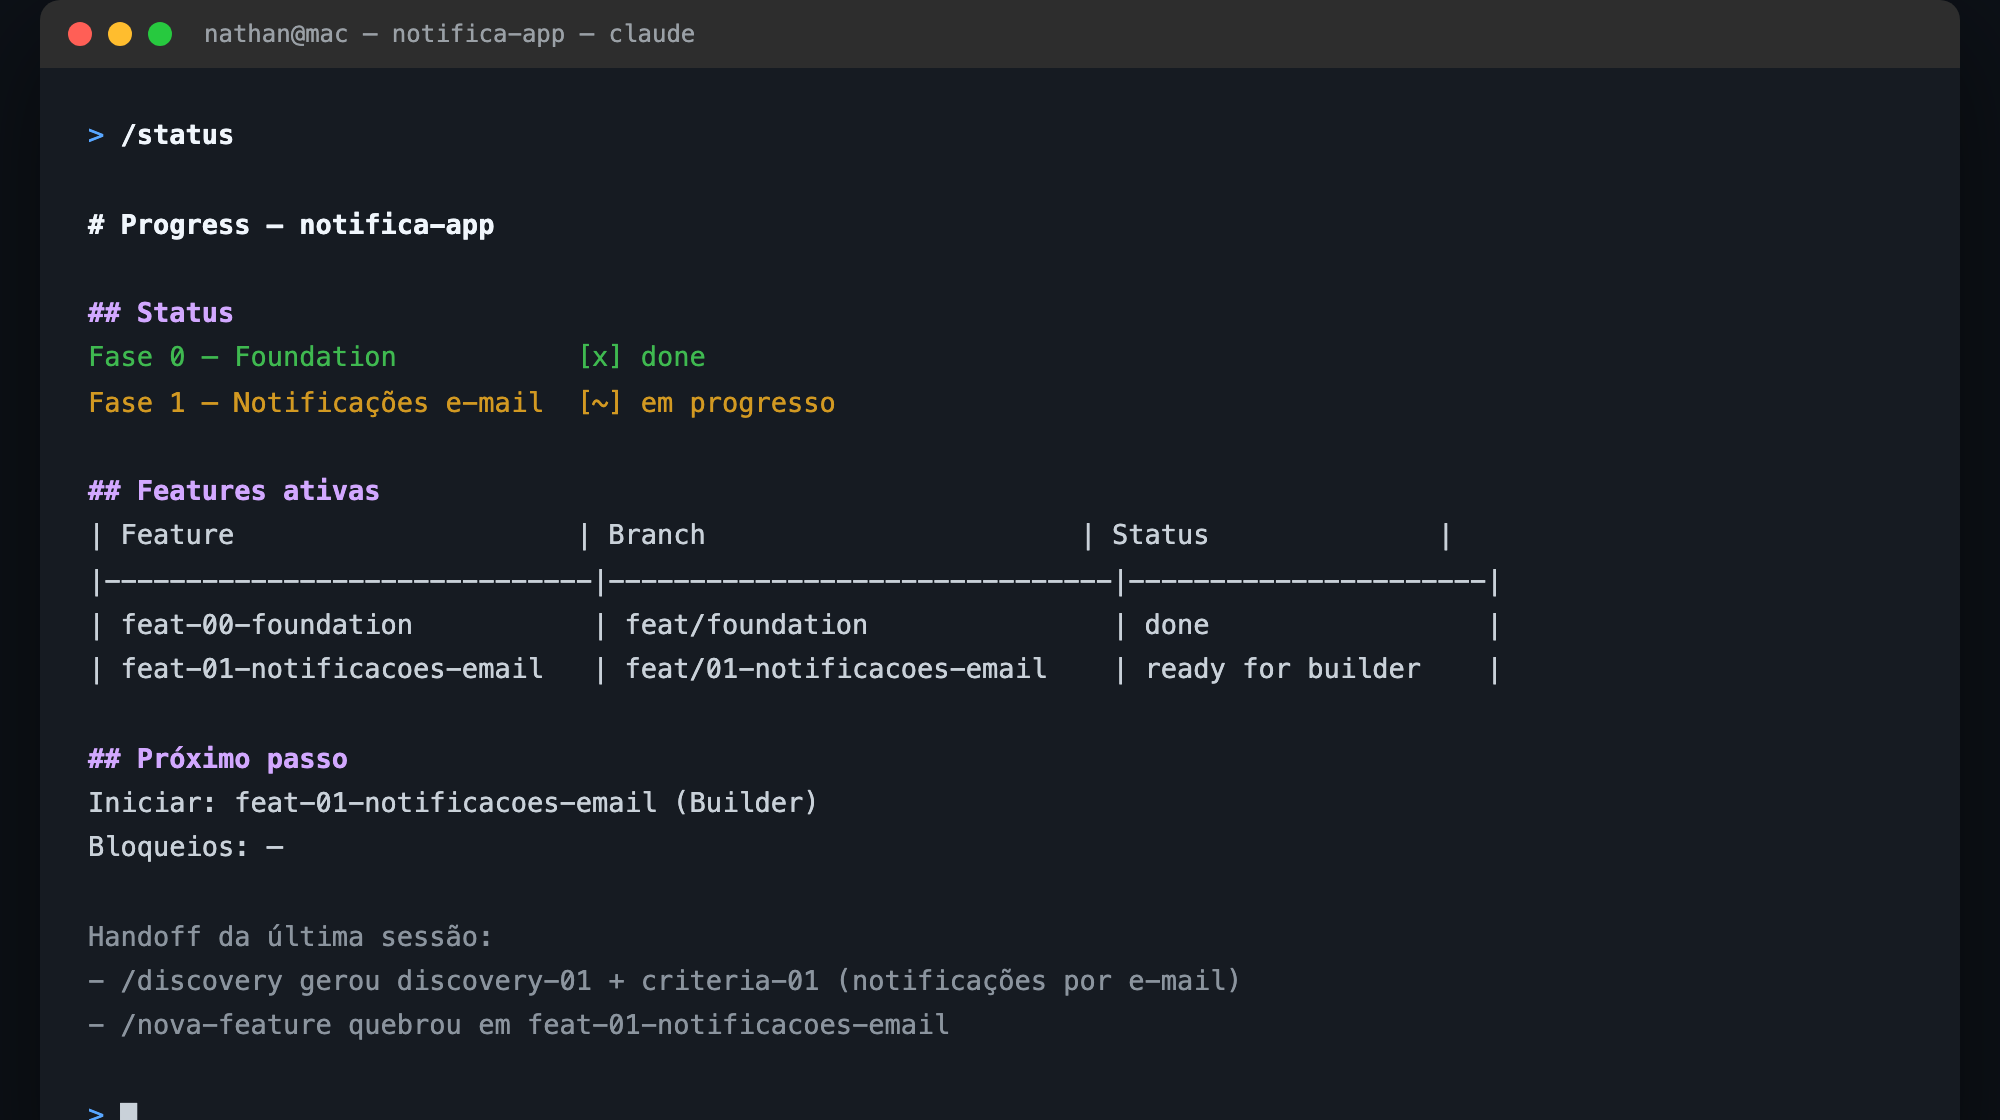This screenshot has width=2000, height=1120.
Task: Click the 'feat/01-notificacoes-email' branch cell
Action: coord(836,669)
